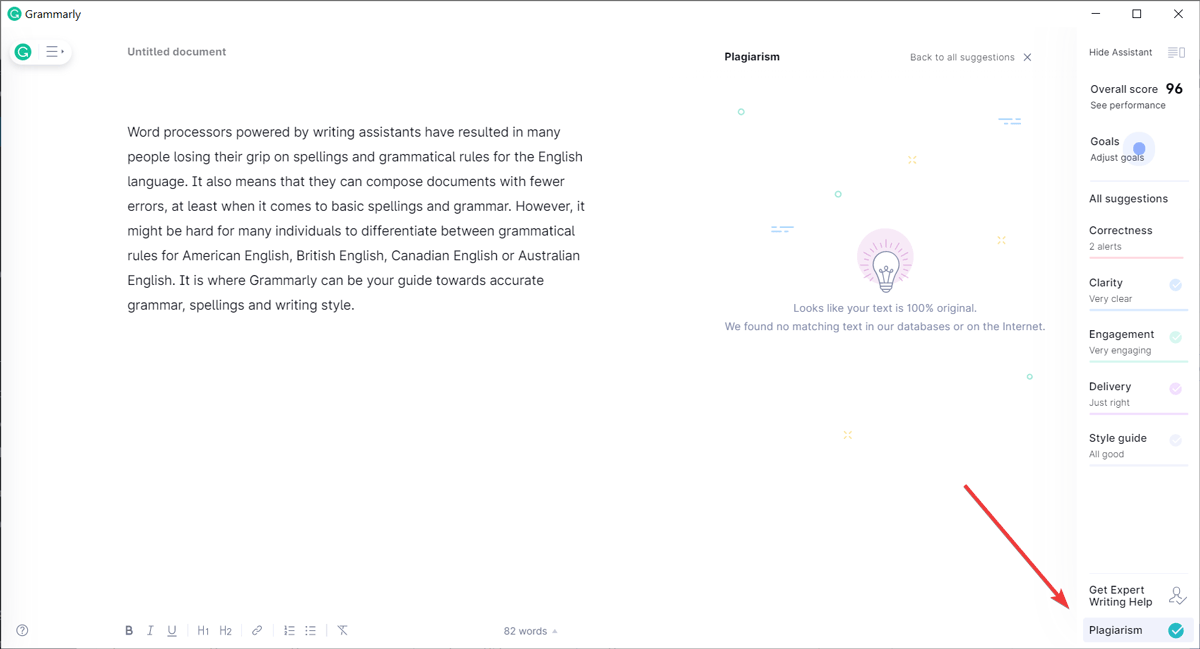
Task: Open the Grammarly hamburger menu
Action: [x=54, y=52]
